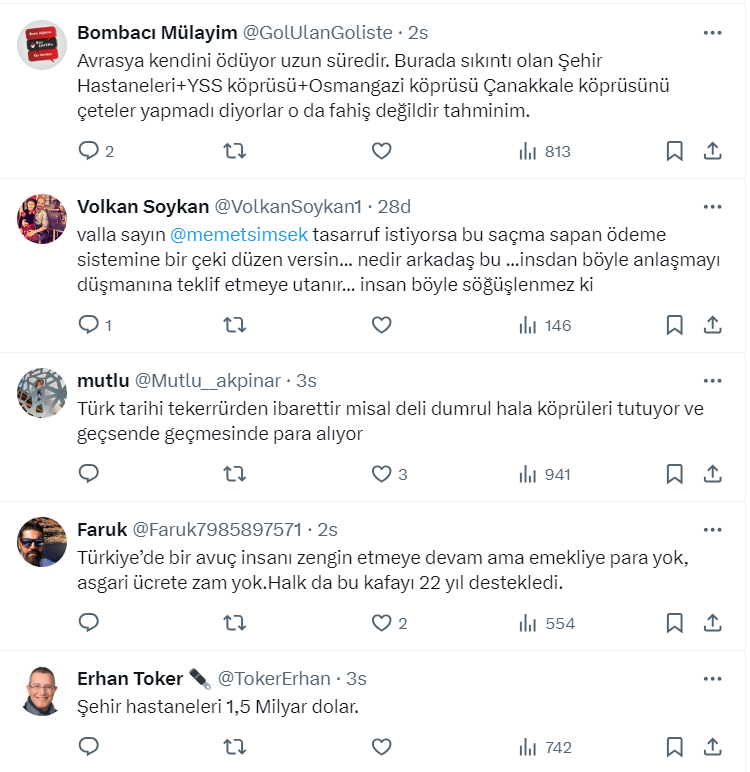750x772 pixels.
Task: Open the @TokerErhan handle link
Action: [x=274, y=679]
